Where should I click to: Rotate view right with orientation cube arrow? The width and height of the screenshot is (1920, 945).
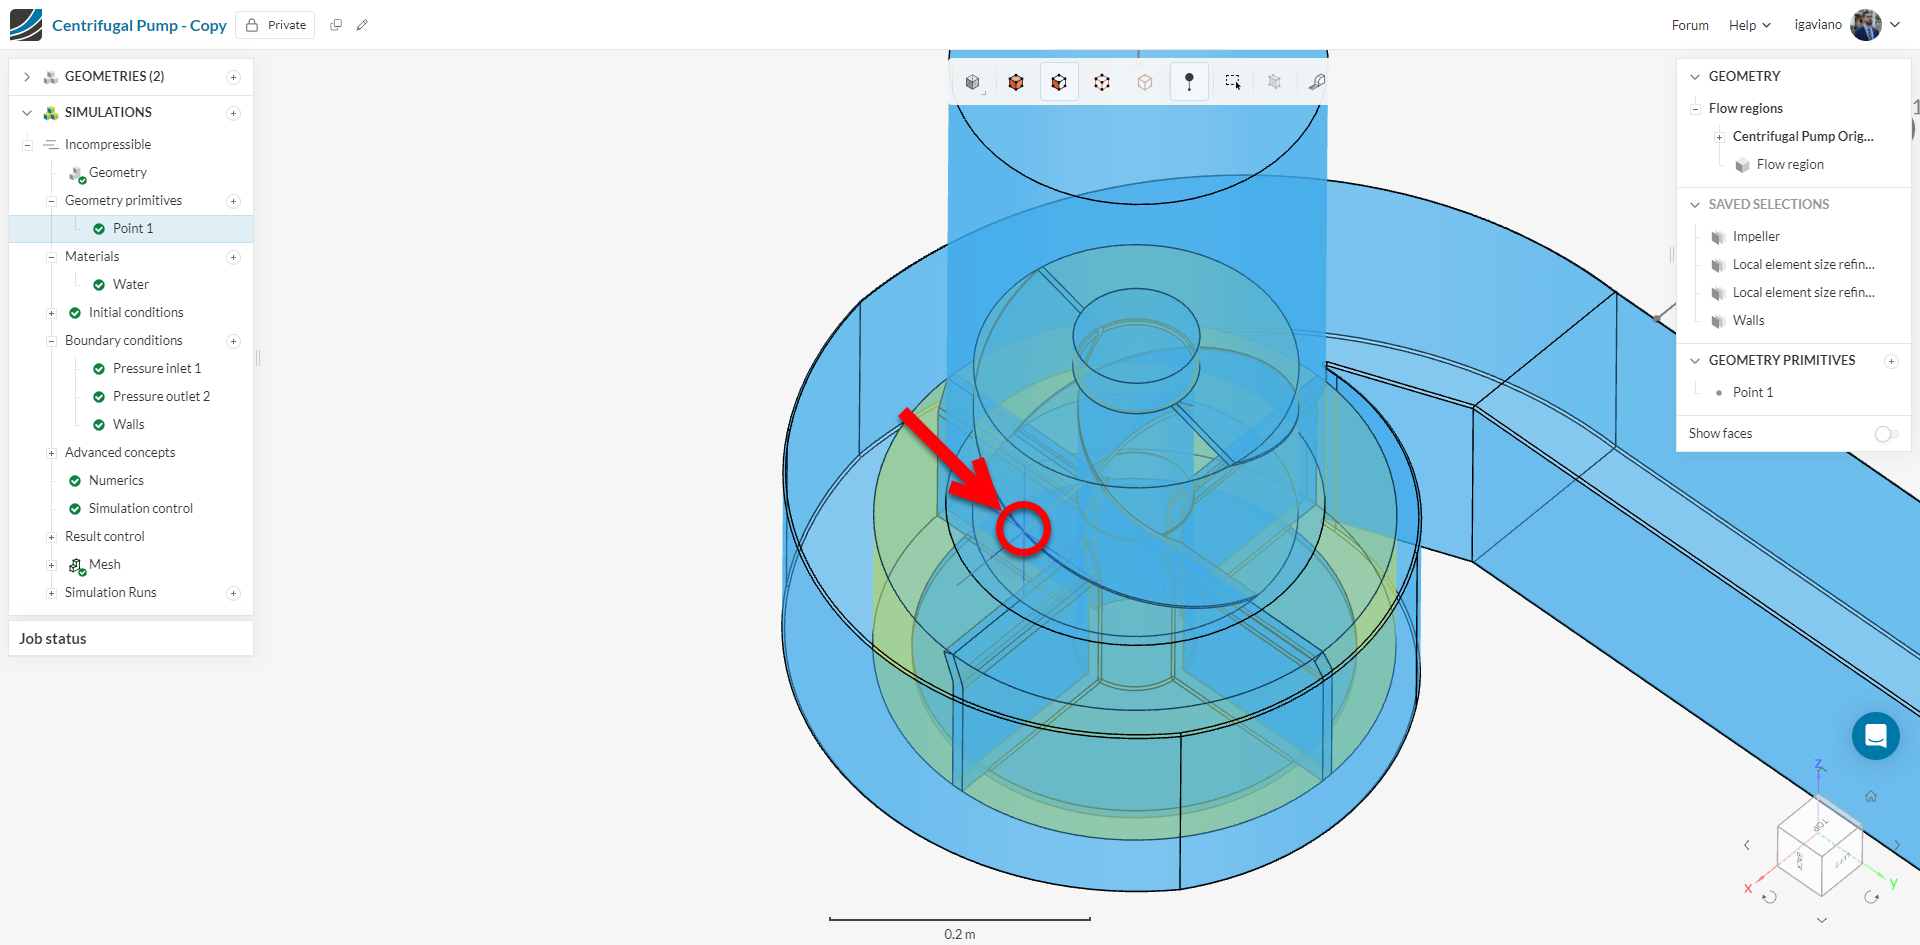tap(1897, 845)
